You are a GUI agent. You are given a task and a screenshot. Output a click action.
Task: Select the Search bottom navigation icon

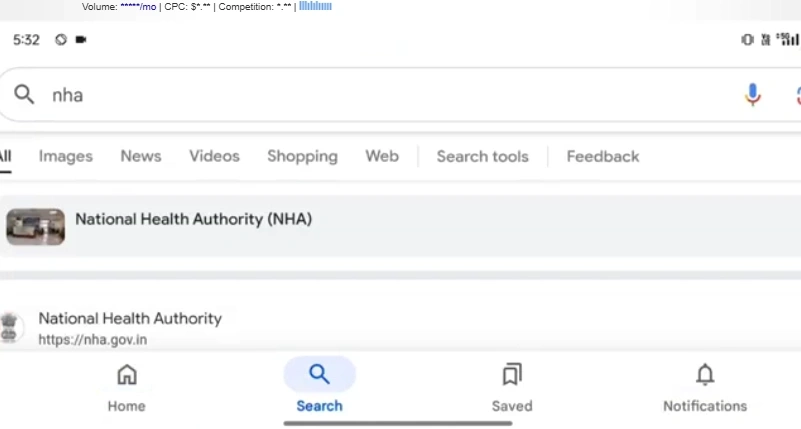point(319,374)
